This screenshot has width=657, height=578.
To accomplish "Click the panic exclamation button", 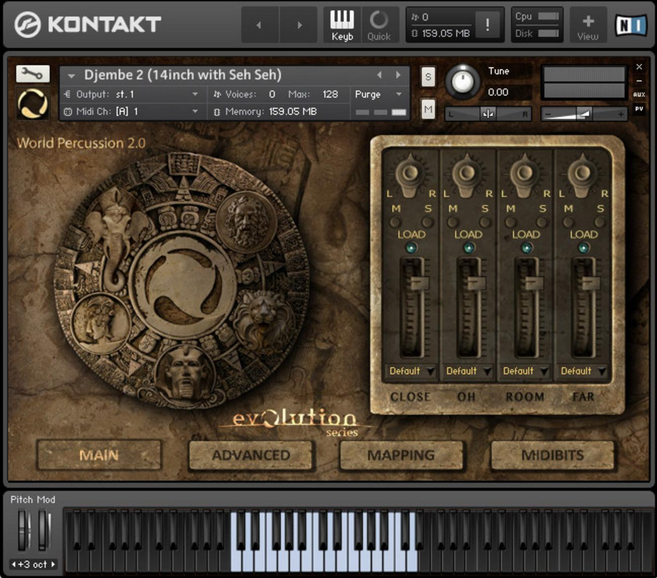I will coord(487,25).
